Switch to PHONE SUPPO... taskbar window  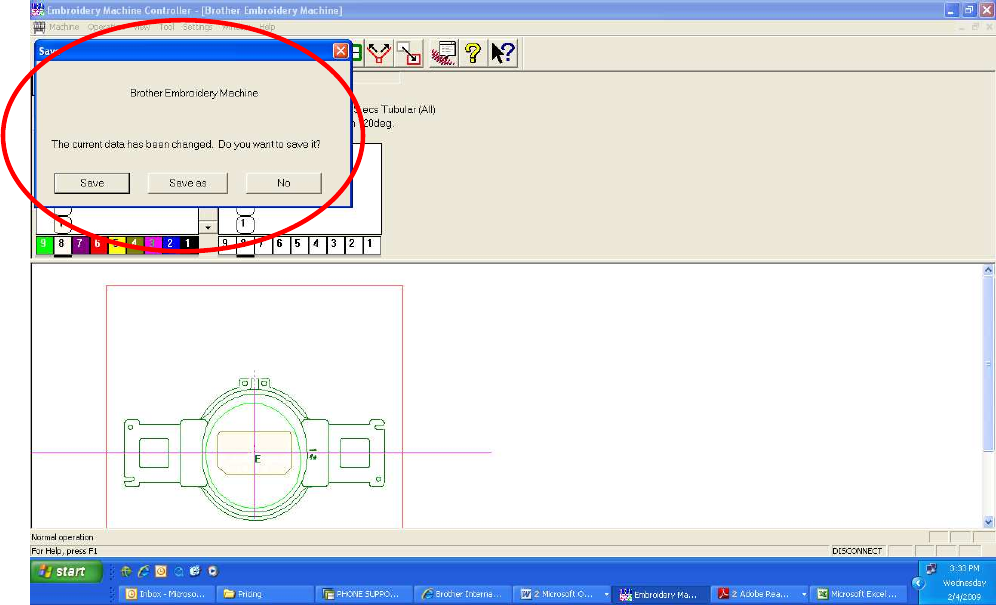tap(364, 594)
